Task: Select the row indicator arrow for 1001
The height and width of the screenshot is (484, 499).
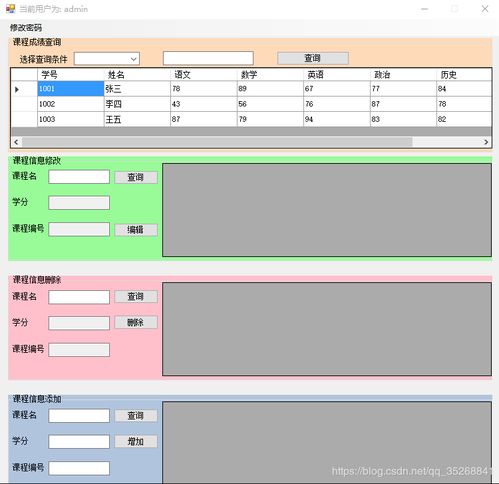Action: pyautogui.click(x=17, y=89)
